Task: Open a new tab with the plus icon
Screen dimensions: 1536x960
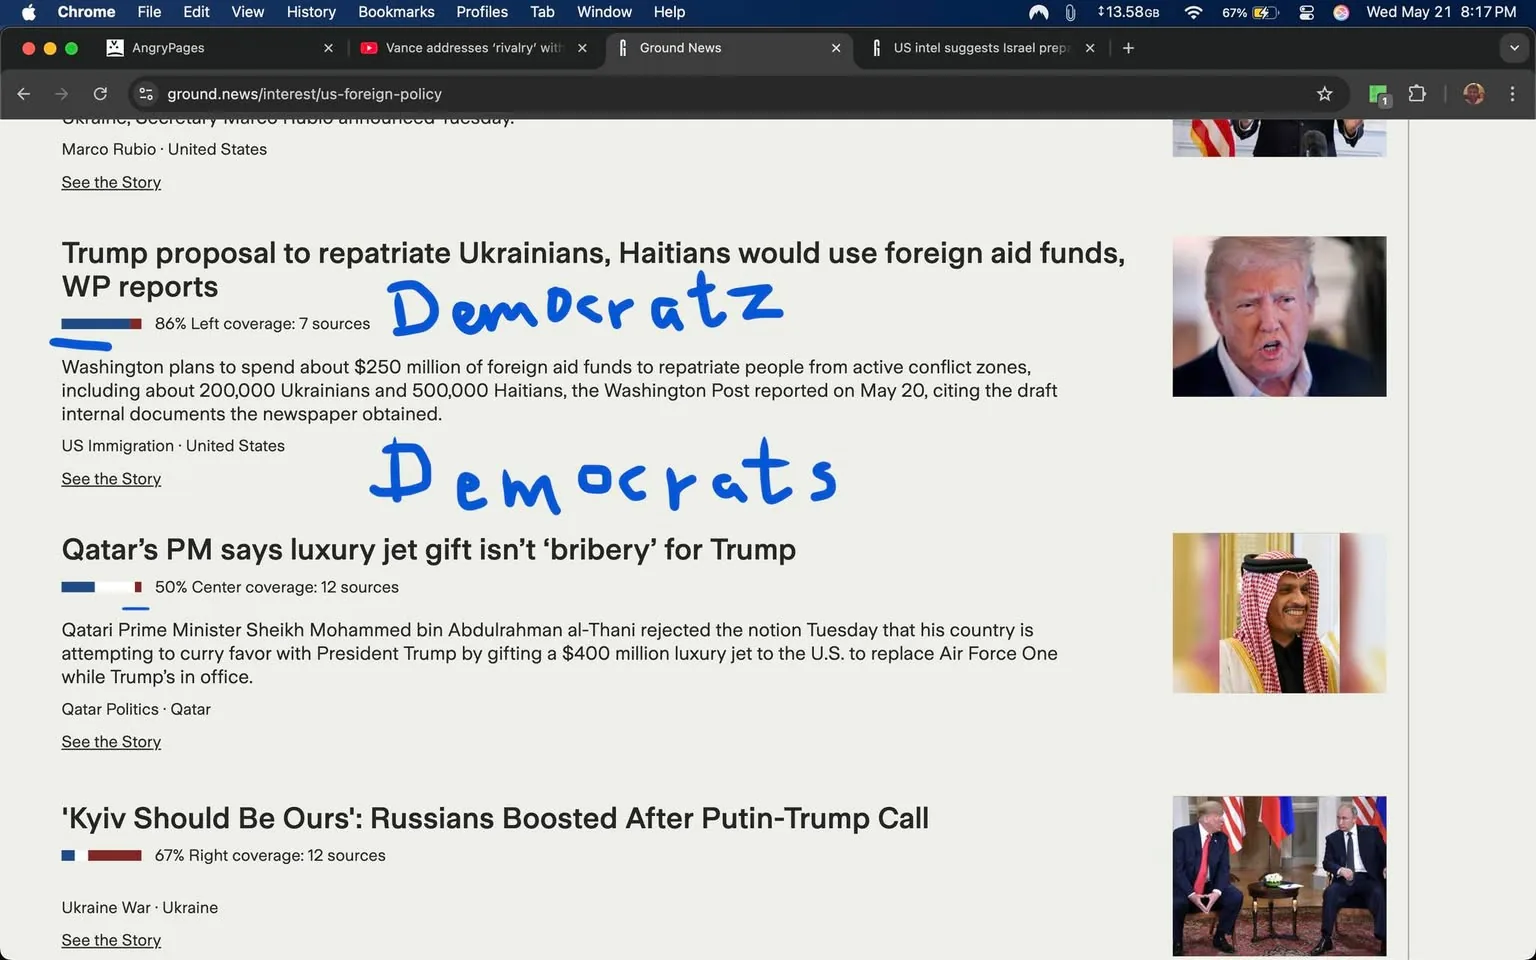Action: [1128, 47]
